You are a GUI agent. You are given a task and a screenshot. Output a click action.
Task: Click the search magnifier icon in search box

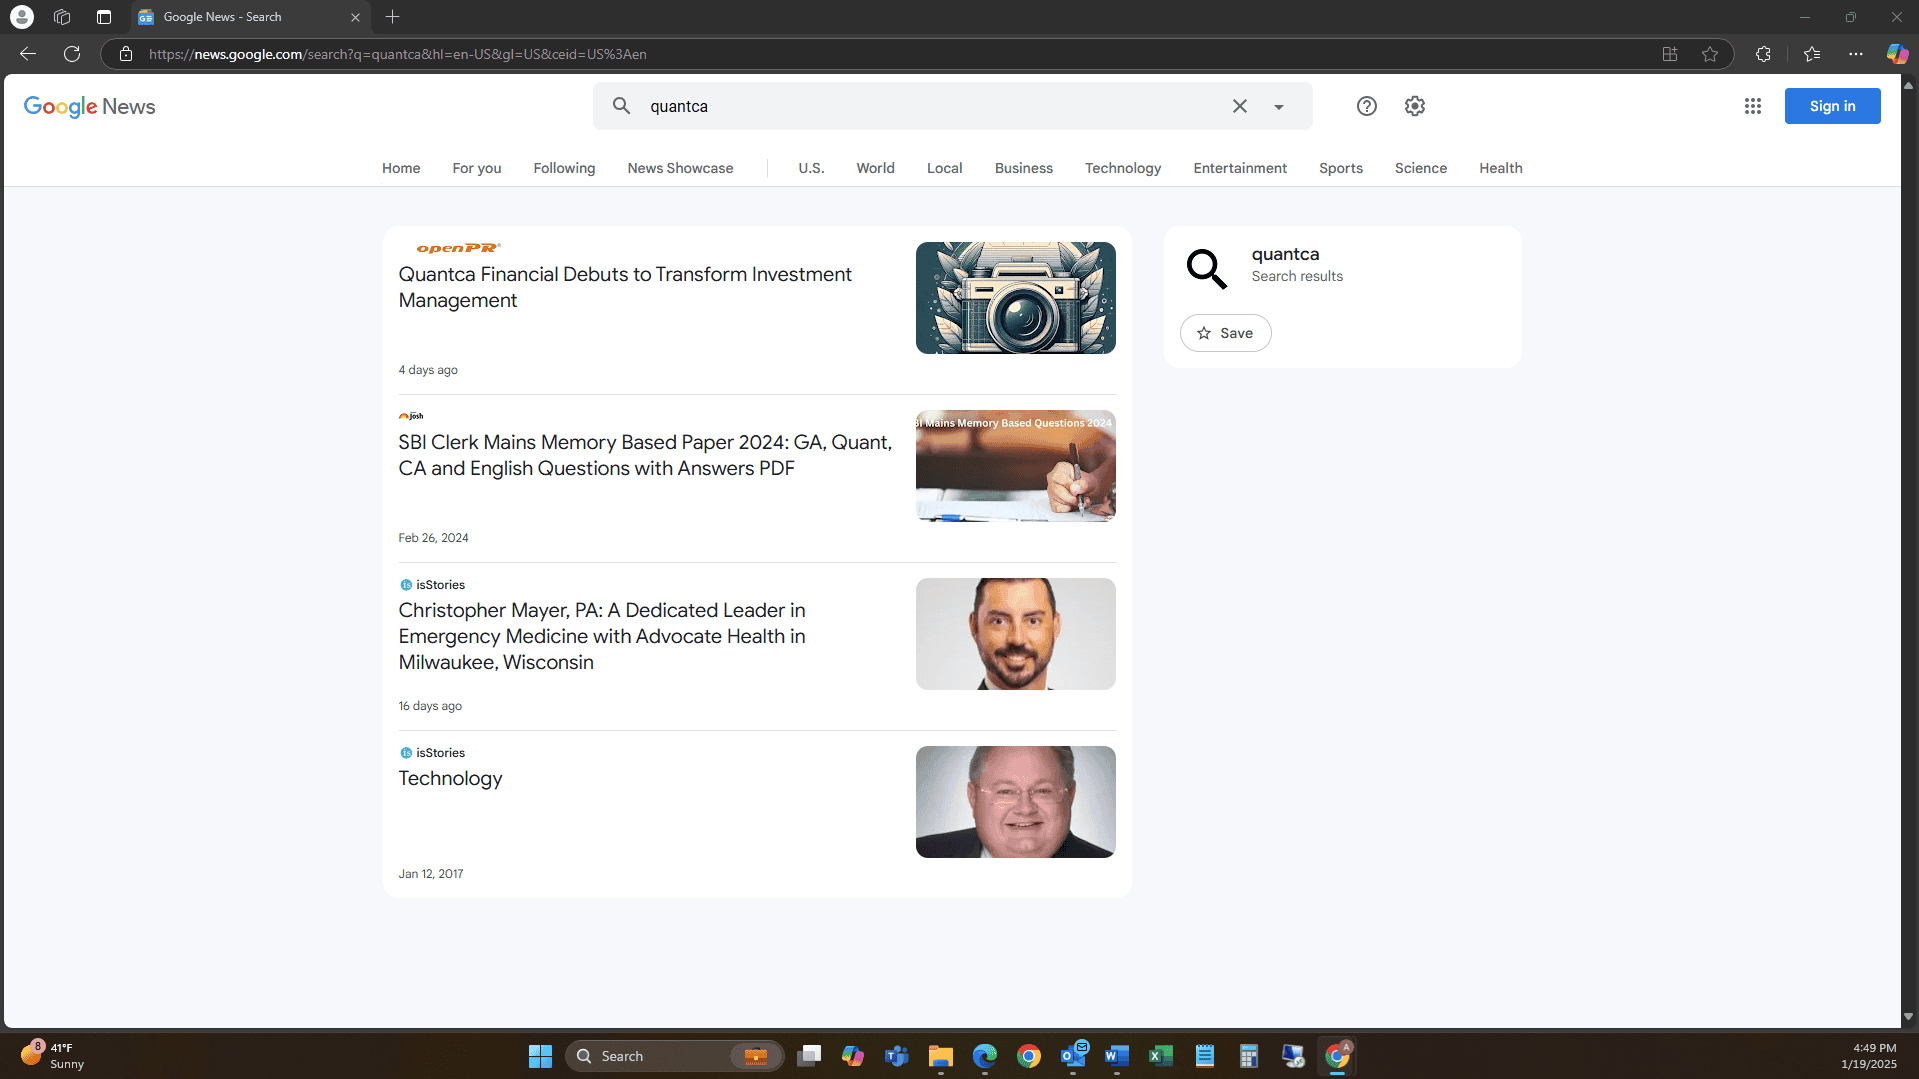coord(621,106)
